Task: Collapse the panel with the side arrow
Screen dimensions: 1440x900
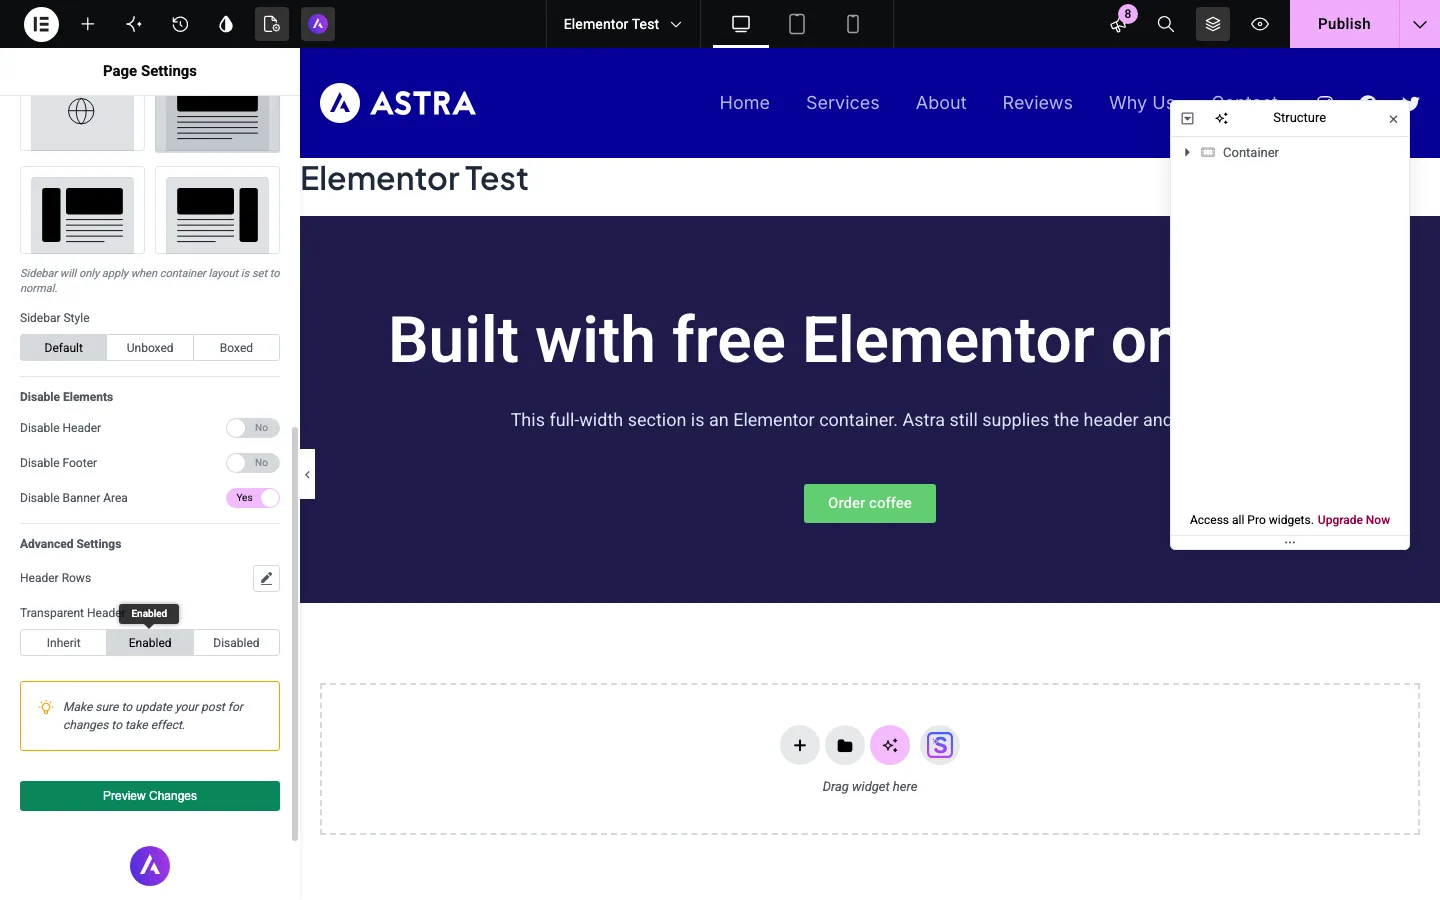Action: 307,475
